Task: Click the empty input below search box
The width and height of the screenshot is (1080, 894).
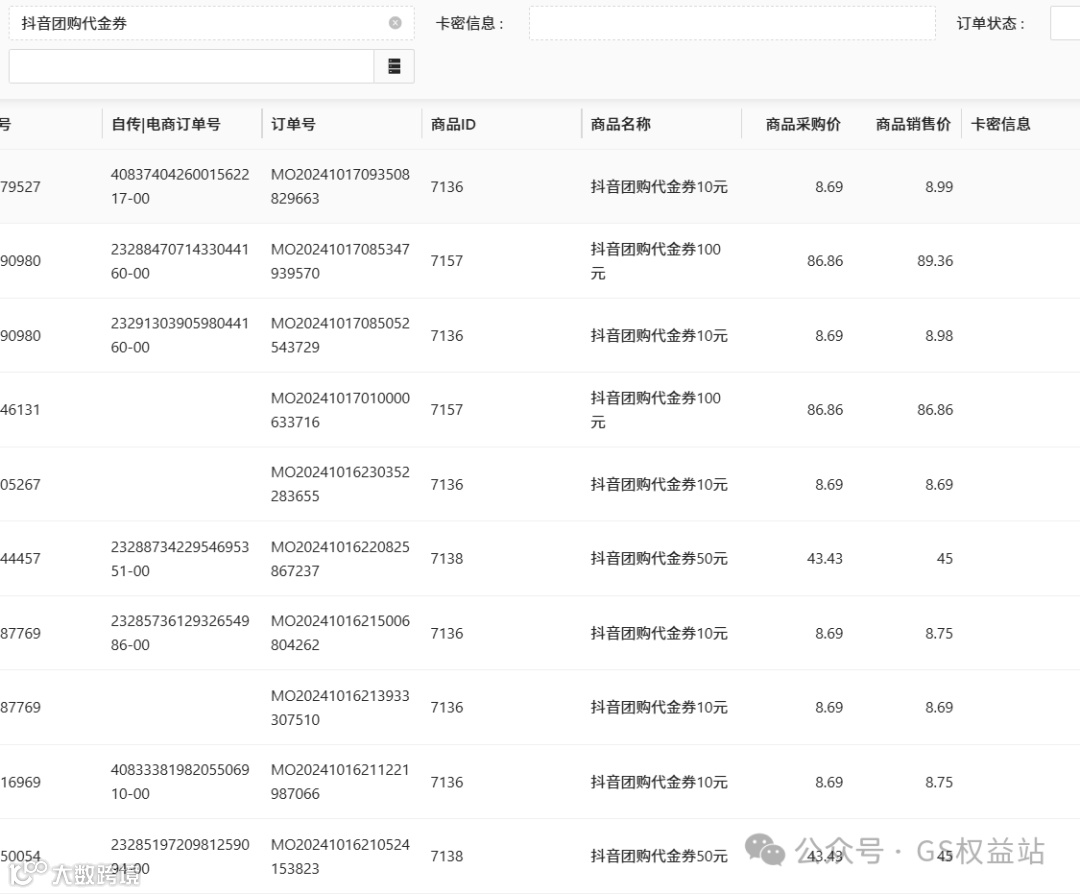Action: (x=191, y=66)
